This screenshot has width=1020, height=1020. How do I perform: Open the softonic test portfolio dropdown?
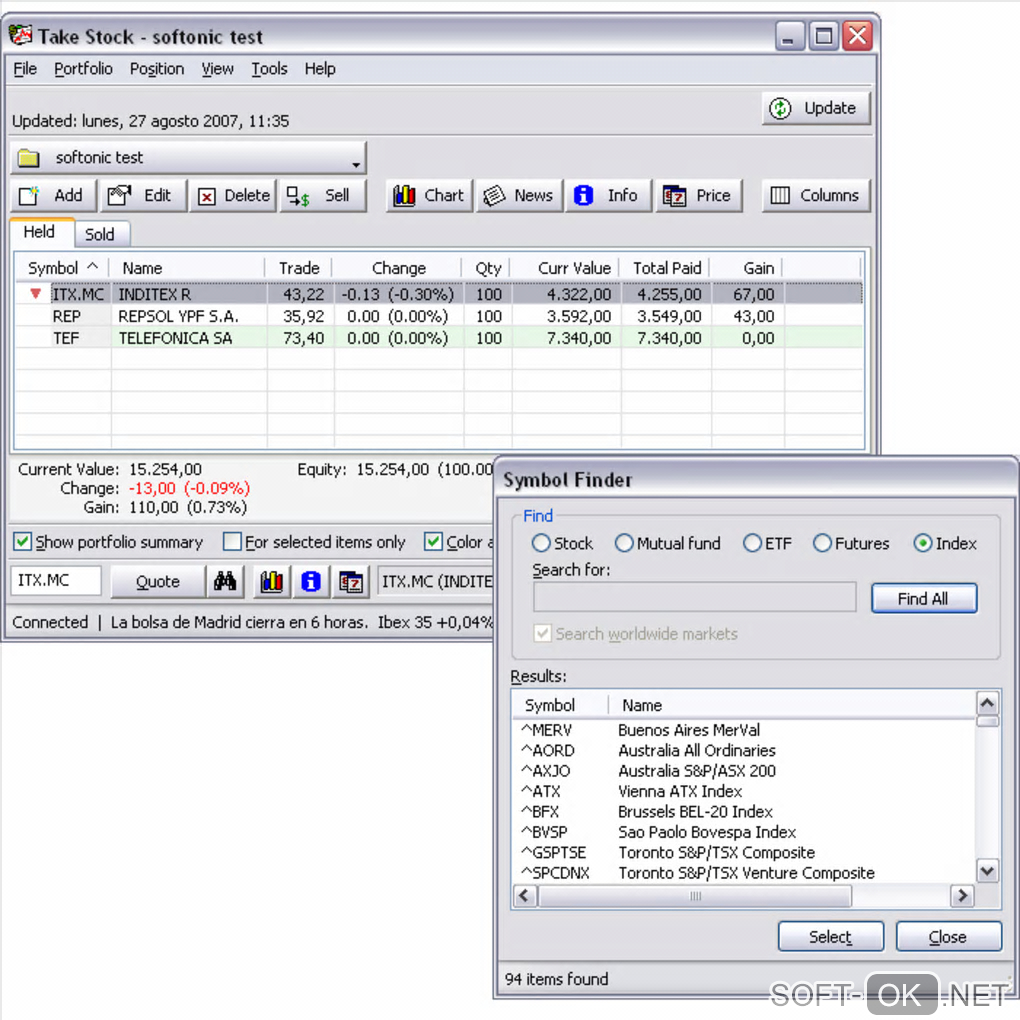click(x=188, y=158)
